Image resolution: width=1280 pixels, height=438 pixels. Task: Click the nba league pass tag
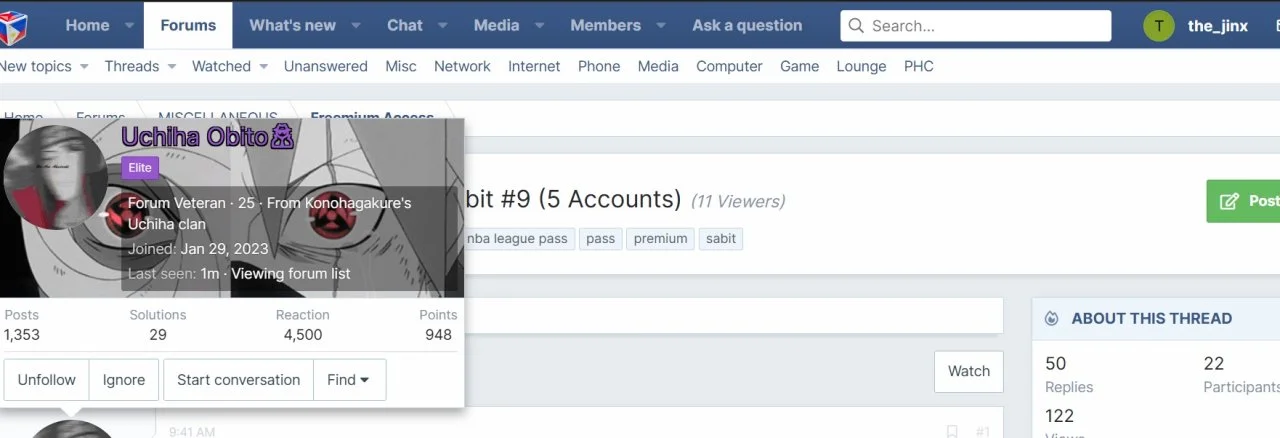pyautogui.click(x=518, y=239)
